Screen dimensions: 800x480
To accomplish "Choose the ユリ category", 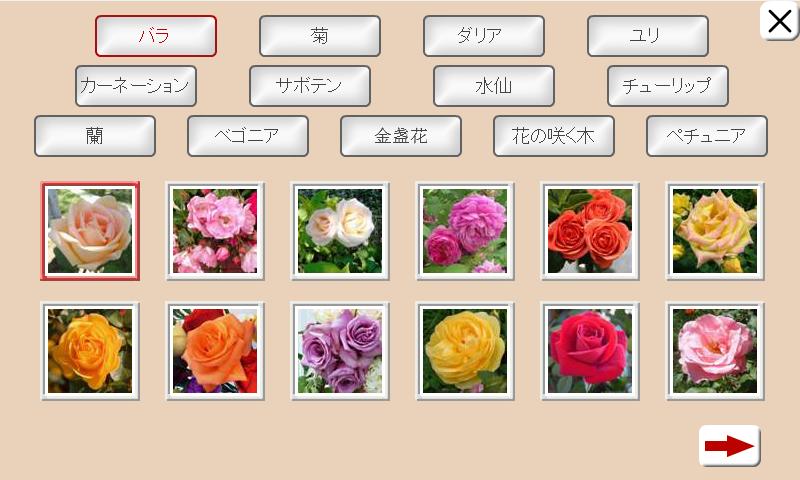I will click(648, 36).
